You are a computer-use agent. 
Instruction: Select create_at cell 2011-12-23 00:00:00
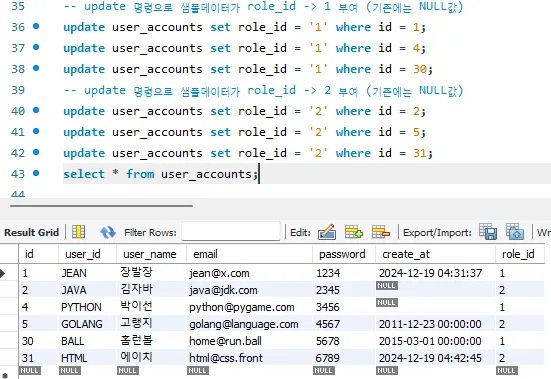click(x=435, y=324)
